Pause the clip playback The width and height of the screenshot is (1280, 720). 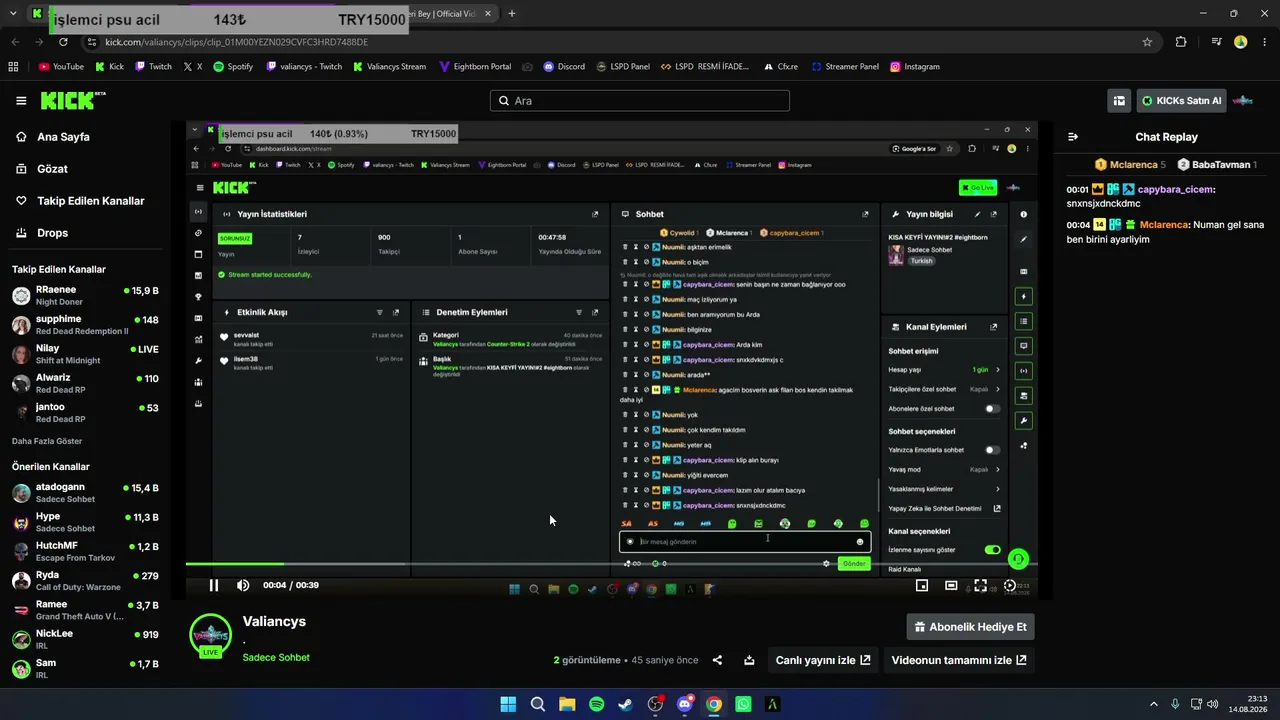pos(213,585)
